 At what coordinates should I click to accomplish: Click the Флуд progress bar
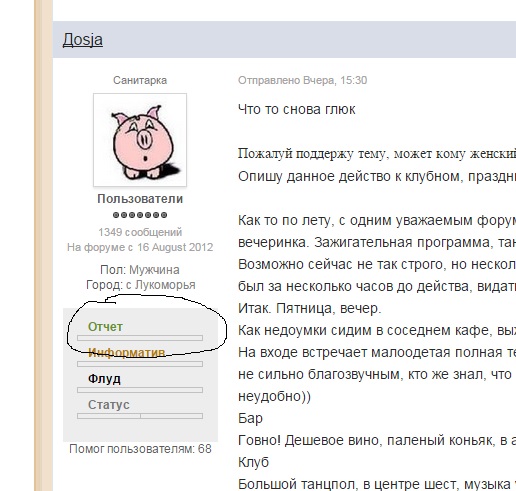click(x=140, y=390)
